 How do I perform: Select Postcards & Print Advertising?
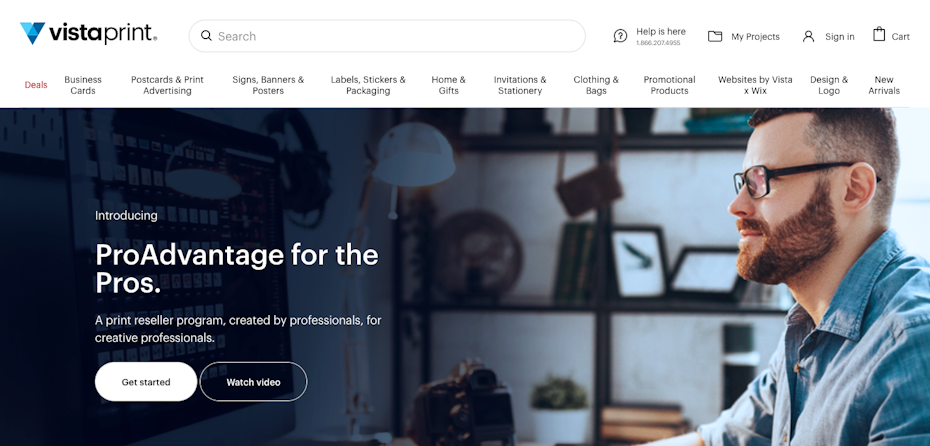[167, 85]
